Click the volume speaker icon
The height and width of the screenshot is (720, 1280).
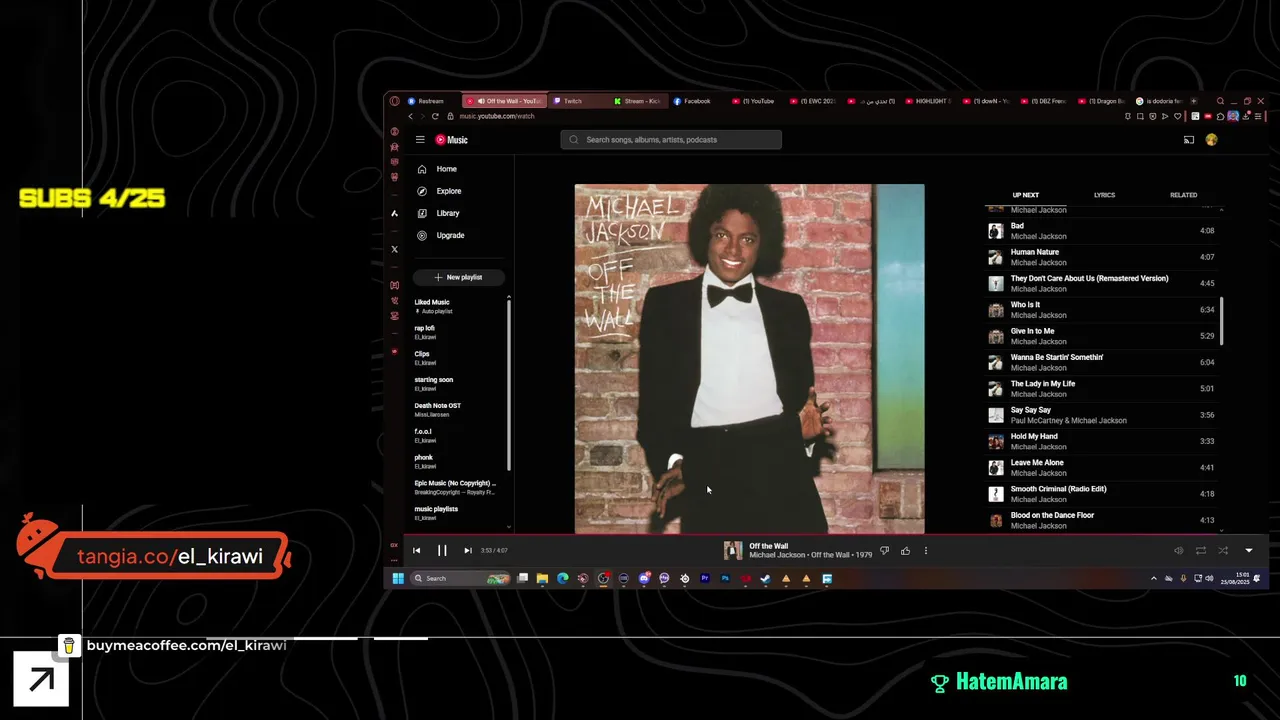(1178, 550)
